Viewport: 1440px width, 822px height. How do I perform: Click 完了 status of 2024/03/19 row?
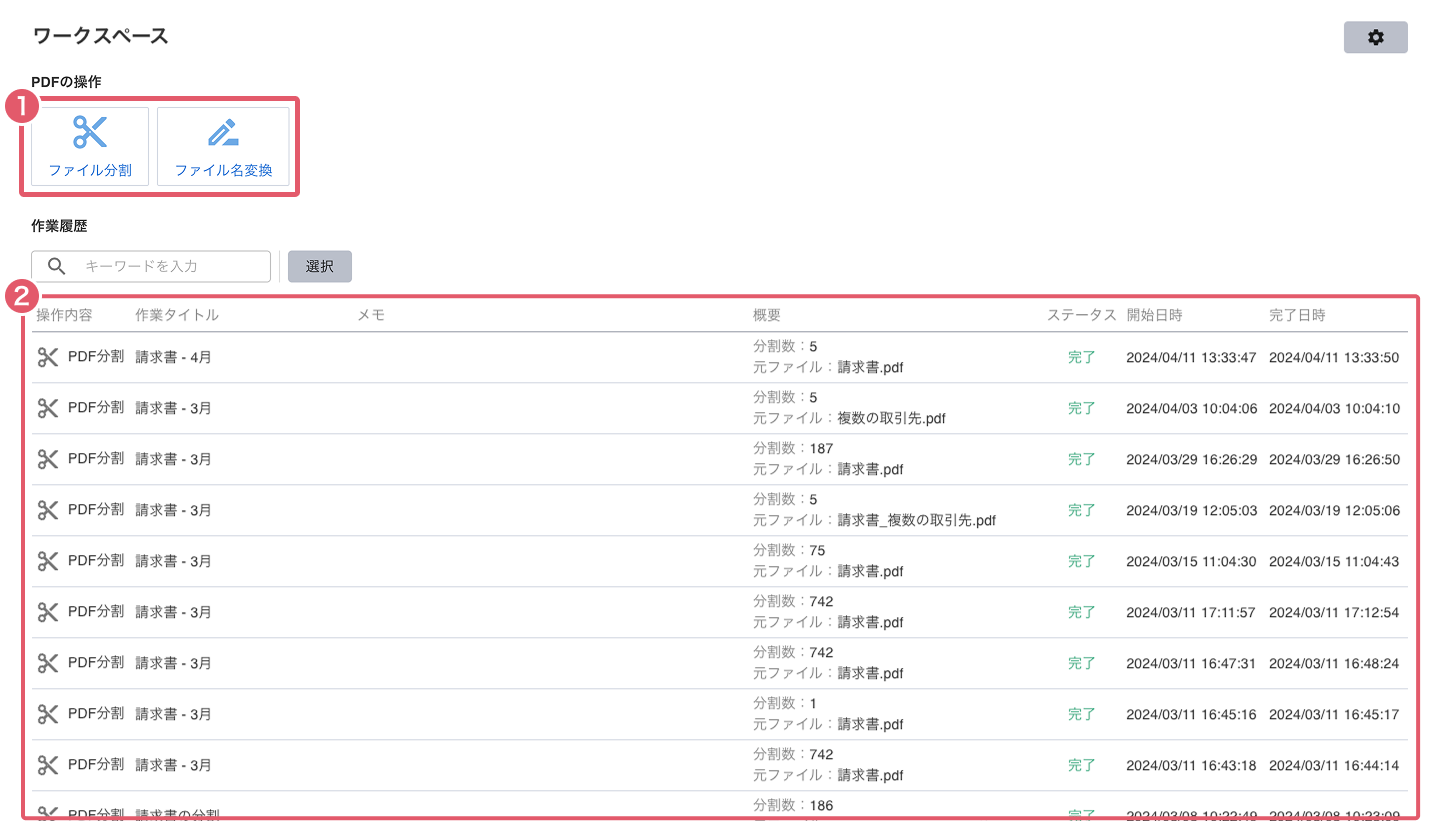point(1081,510)
